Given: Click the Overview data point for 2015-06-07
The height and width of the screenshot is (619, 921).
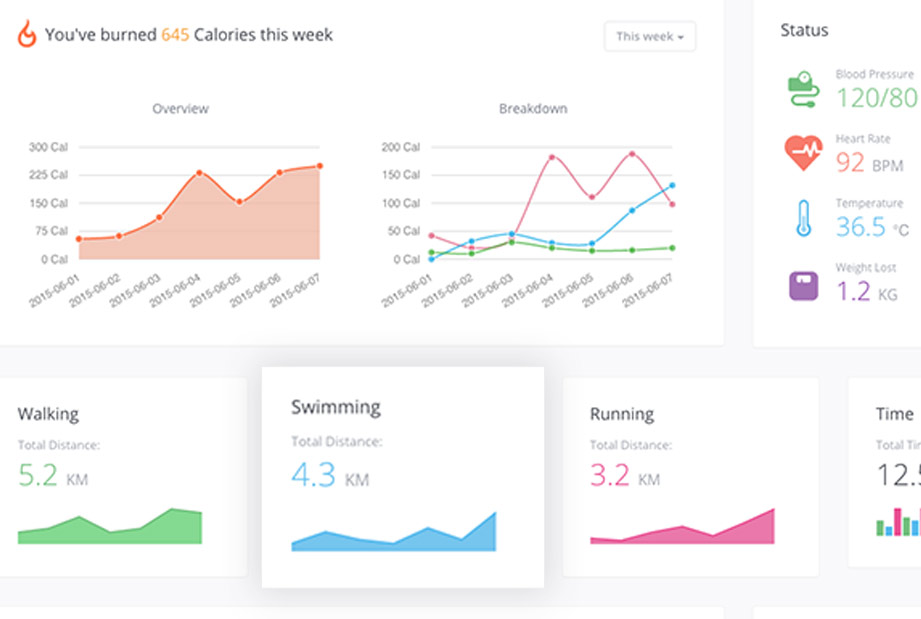Looking at the screenshot, I should click(x=320, y=166).
